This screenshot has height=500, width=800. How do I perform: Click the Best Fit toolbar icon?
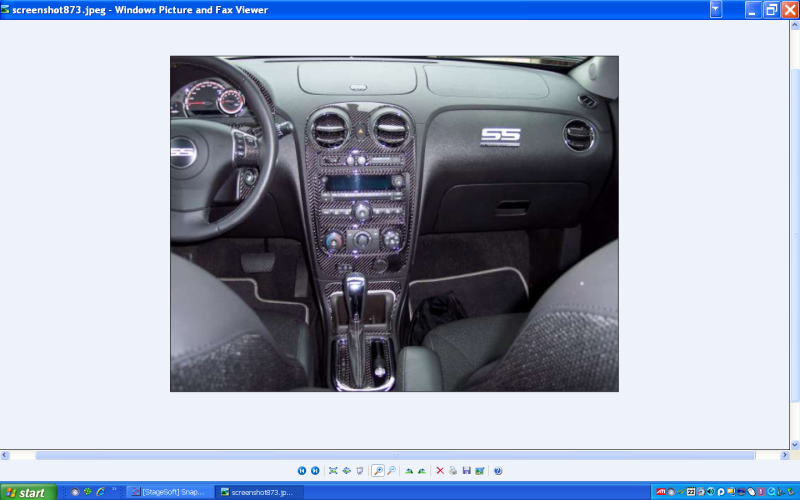click(333, 470)
